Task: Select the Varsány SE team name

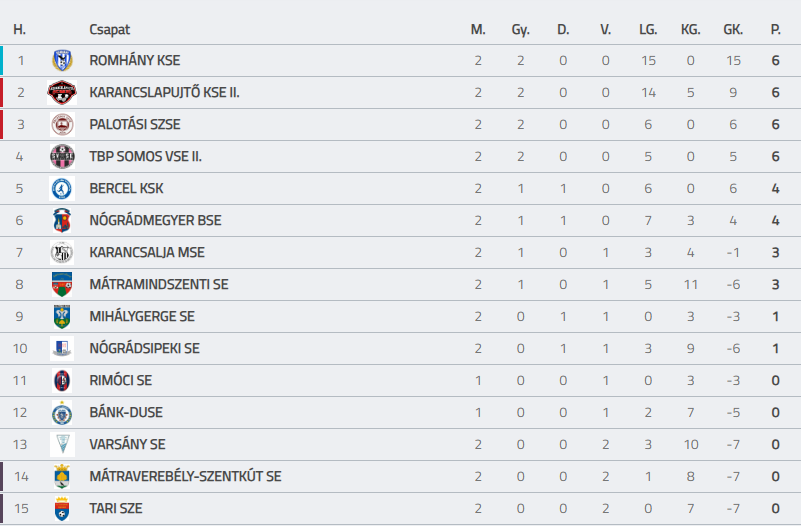Action: (x=127, y=444)
